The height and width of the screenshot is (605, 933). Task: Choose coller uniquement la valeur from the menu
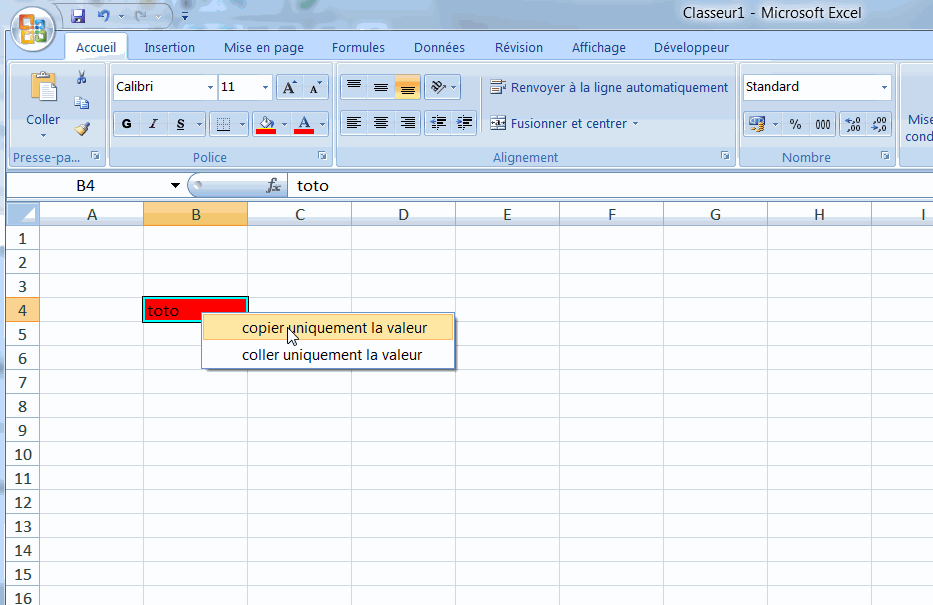coord(332,355)
